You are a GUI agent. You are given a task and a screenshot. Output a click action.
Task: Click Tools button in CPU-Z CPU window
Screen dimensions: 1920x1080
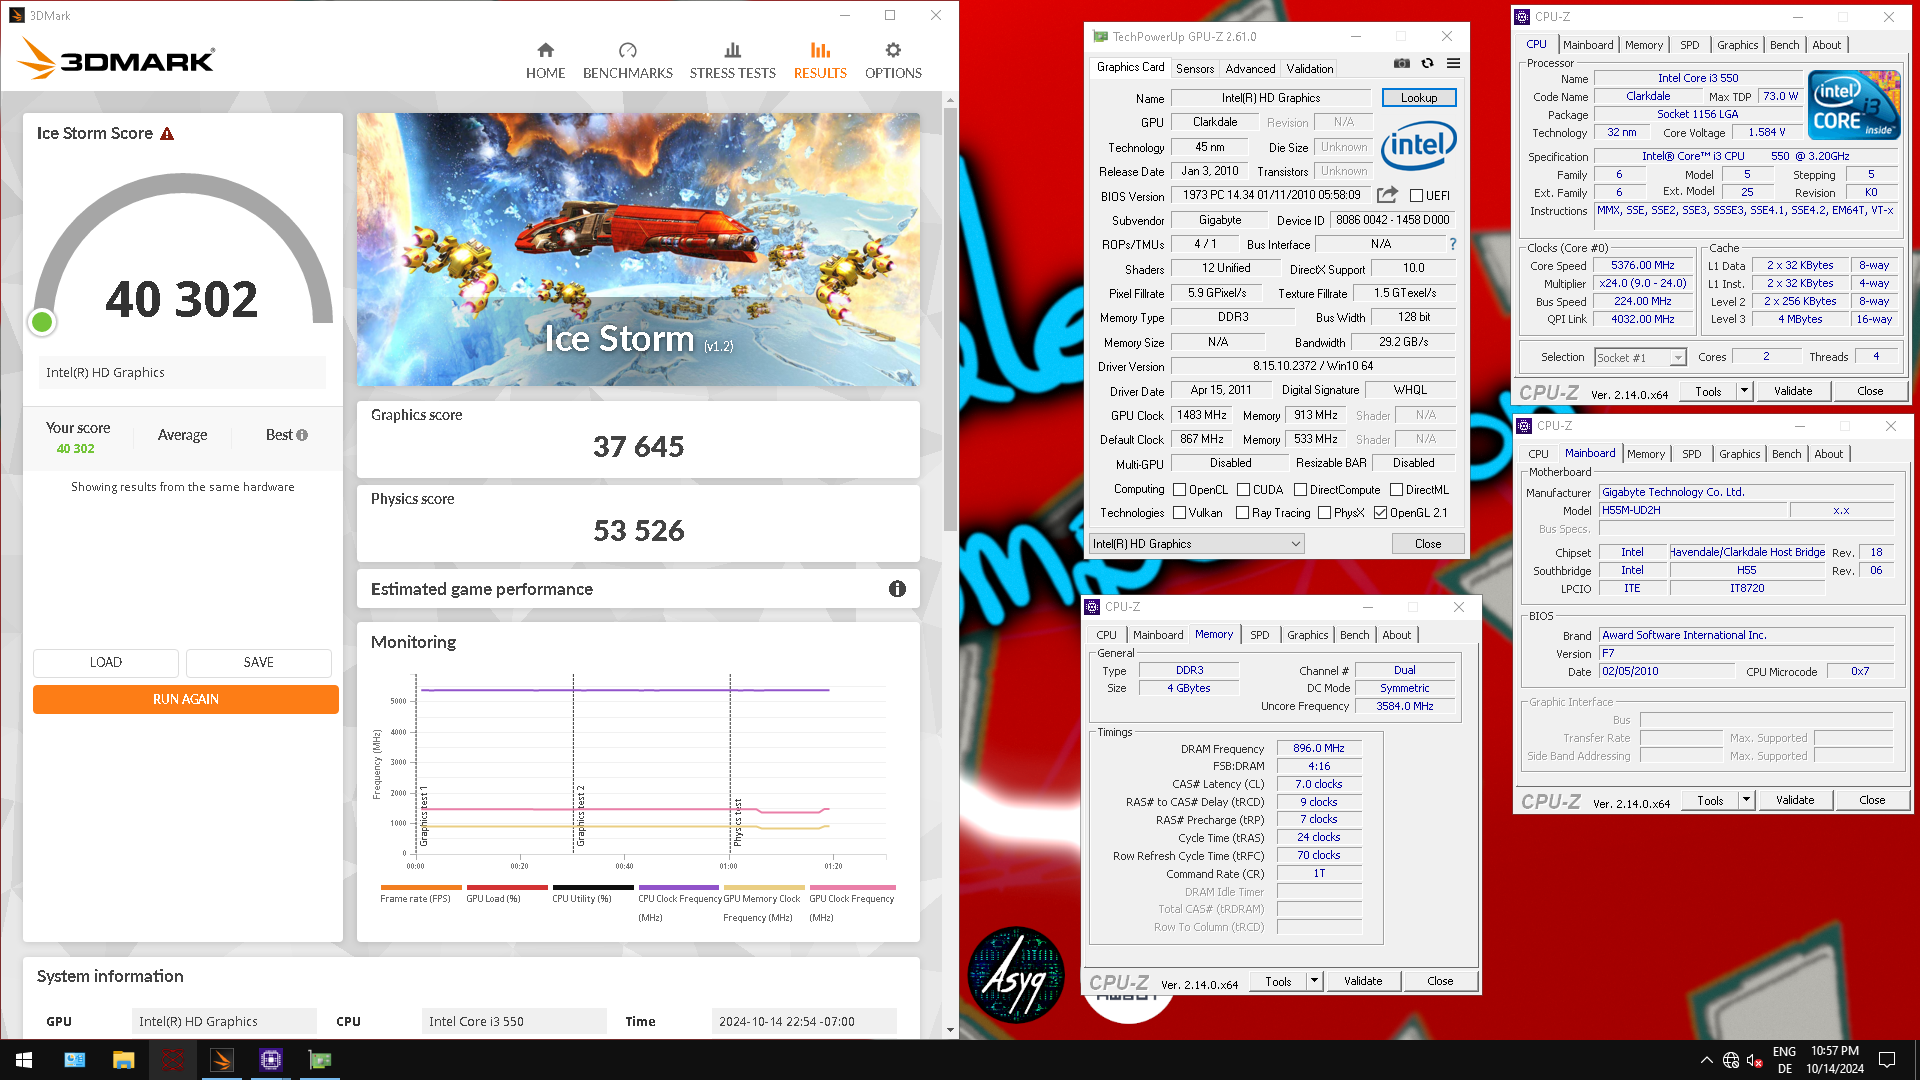coord(1708,391)
